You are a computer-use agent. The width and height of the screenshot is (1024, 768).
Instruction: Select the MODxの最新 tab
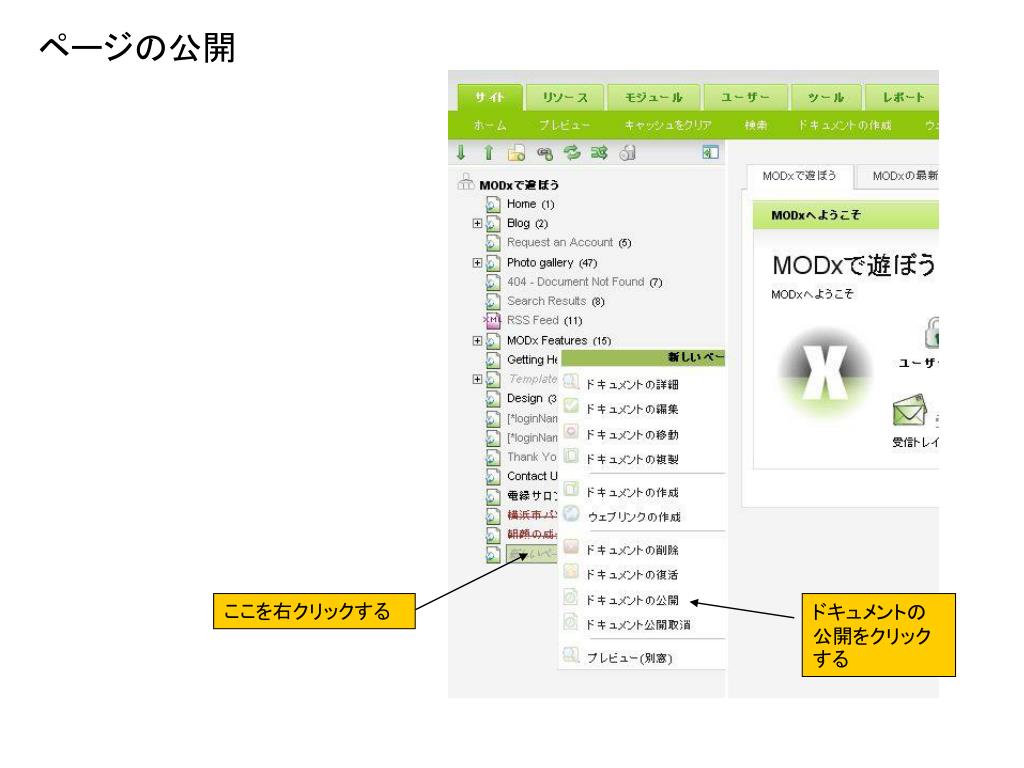899,176
